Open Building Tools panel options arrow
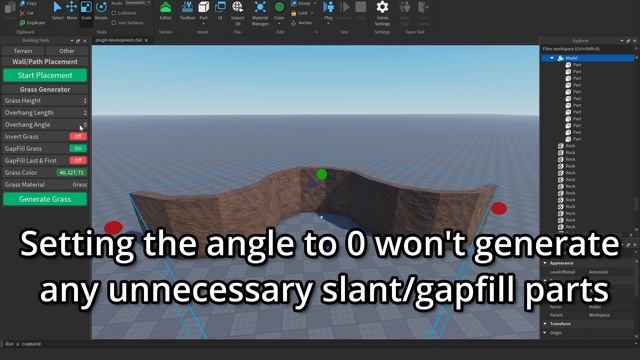 pos(72,41)
